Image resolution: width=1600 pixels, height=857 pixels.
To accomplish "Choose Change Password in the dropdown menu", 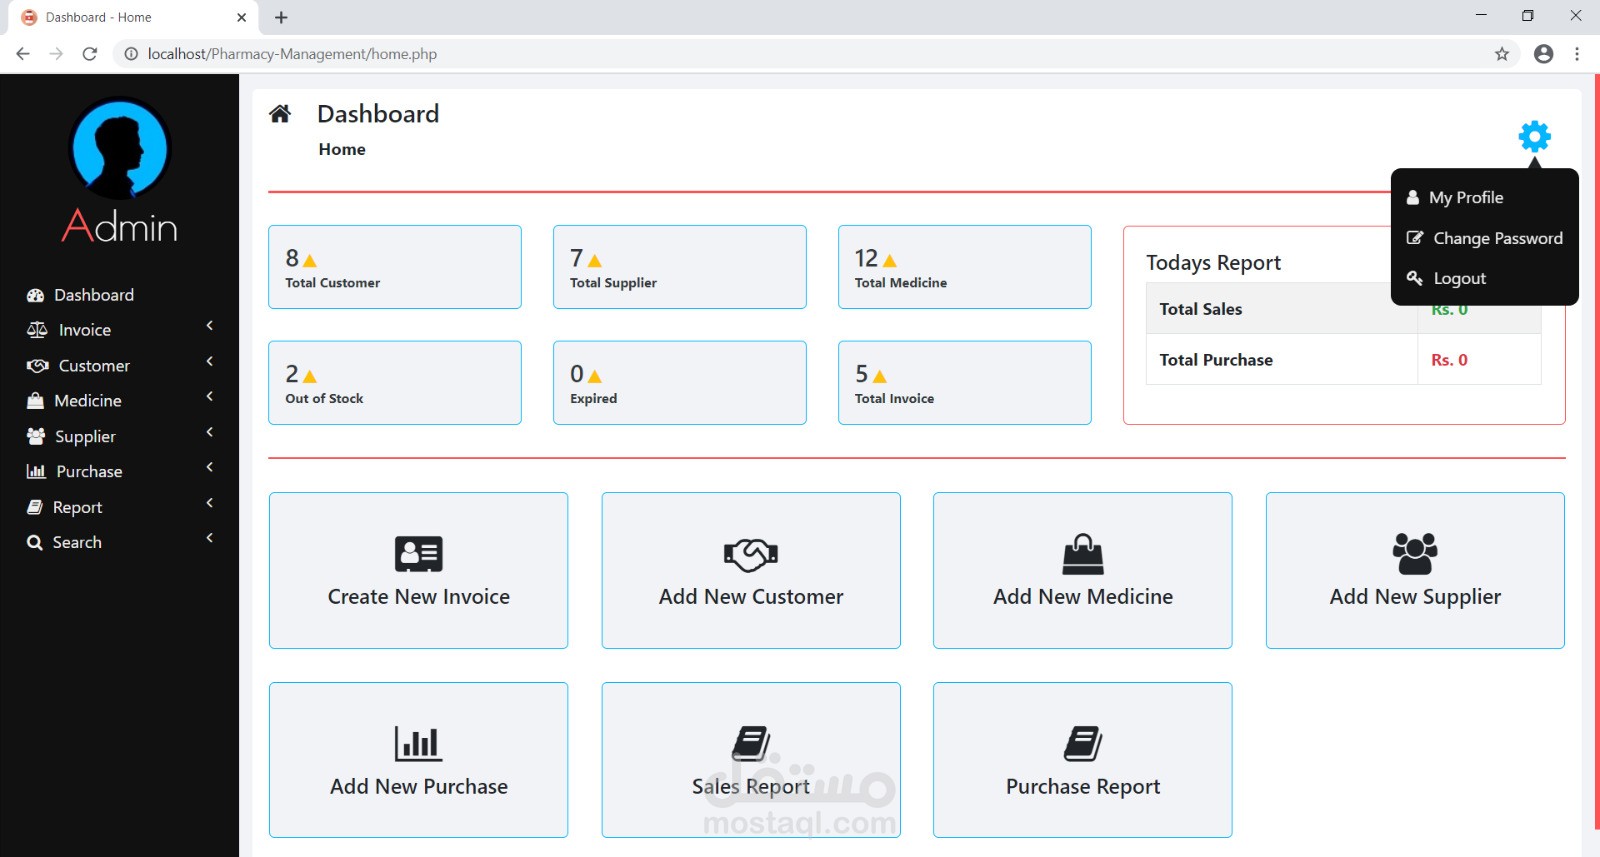I will tap(1497, 238).
